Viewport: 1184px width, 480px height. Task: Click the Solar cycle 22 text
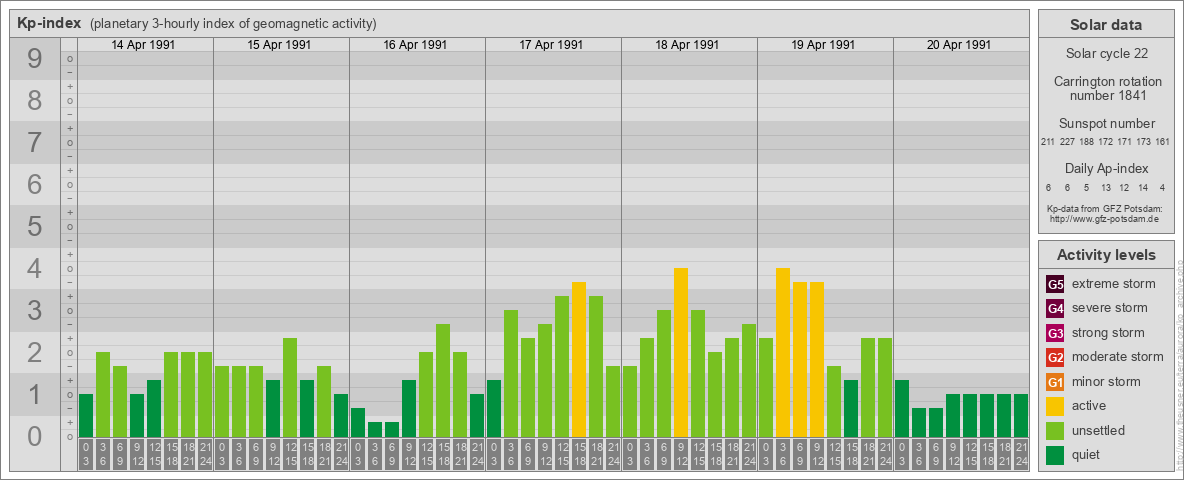point(1106,54)
